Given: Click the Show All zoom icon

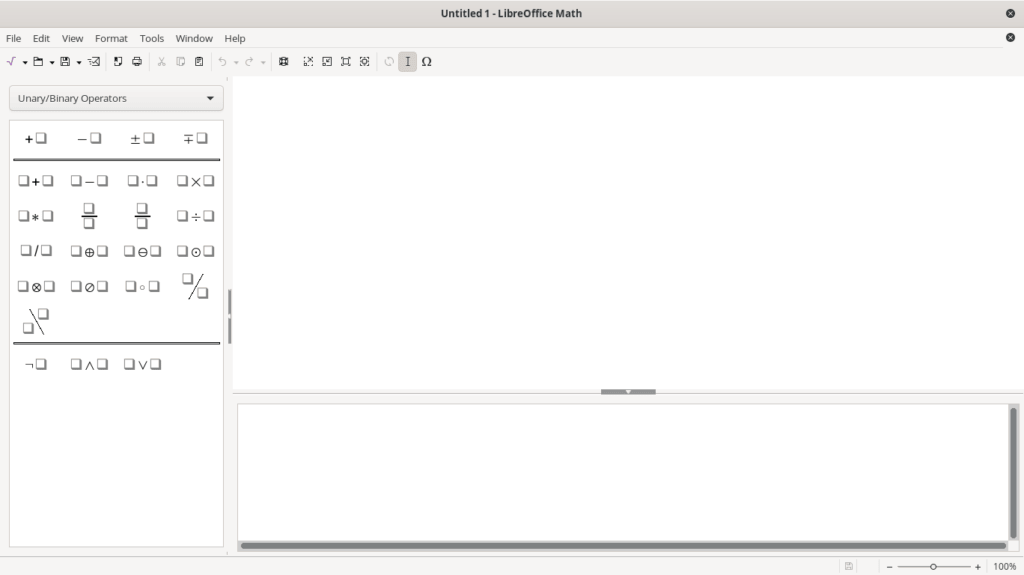Looking at the screenshot, I should pyautogui.click(x=345, y=62).
